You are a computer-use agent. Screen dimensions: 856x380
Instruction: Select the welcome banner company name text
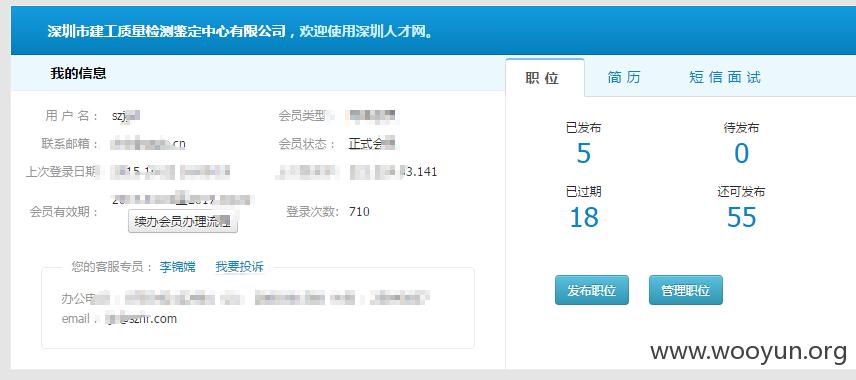coord(167,31)
